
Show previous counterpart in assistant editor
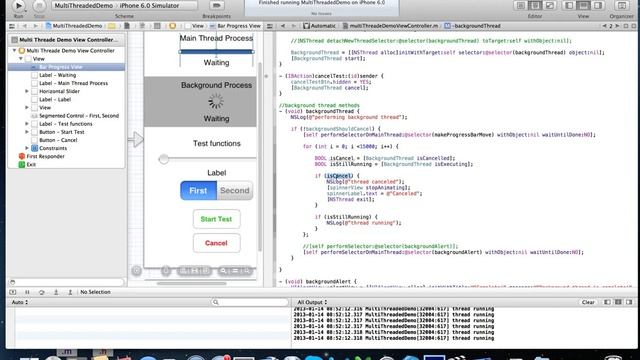604,26
